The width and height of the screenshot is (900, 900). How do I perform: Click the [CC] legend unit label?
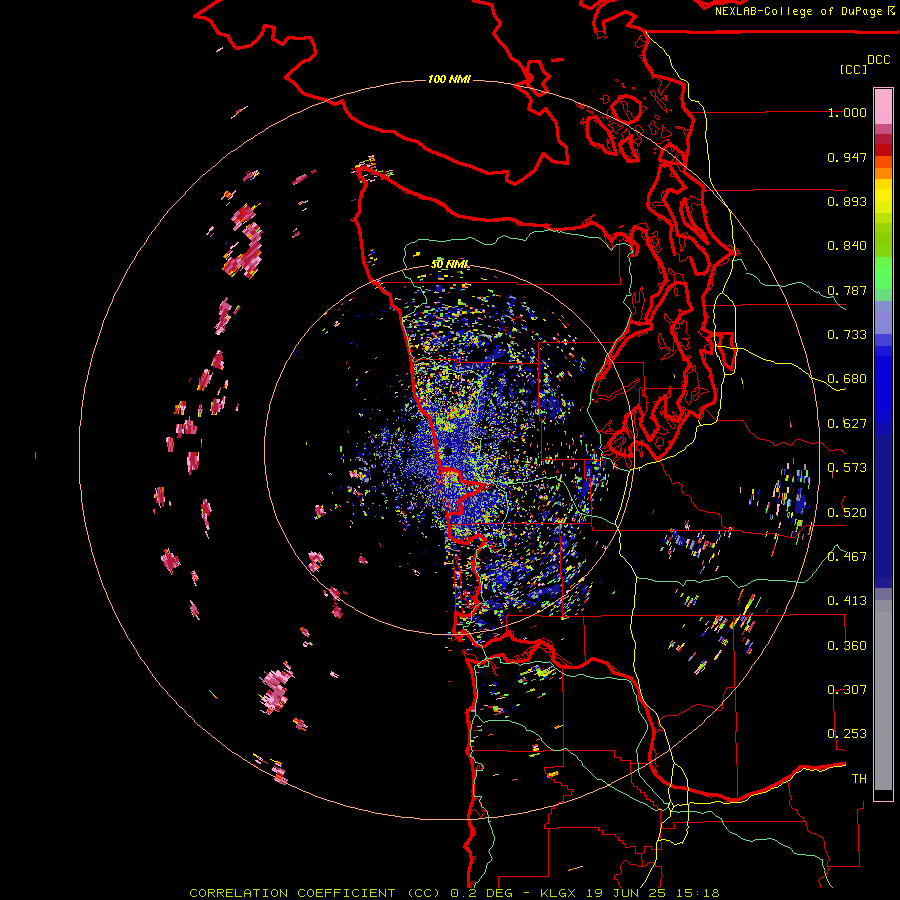[x=853, y=69]
